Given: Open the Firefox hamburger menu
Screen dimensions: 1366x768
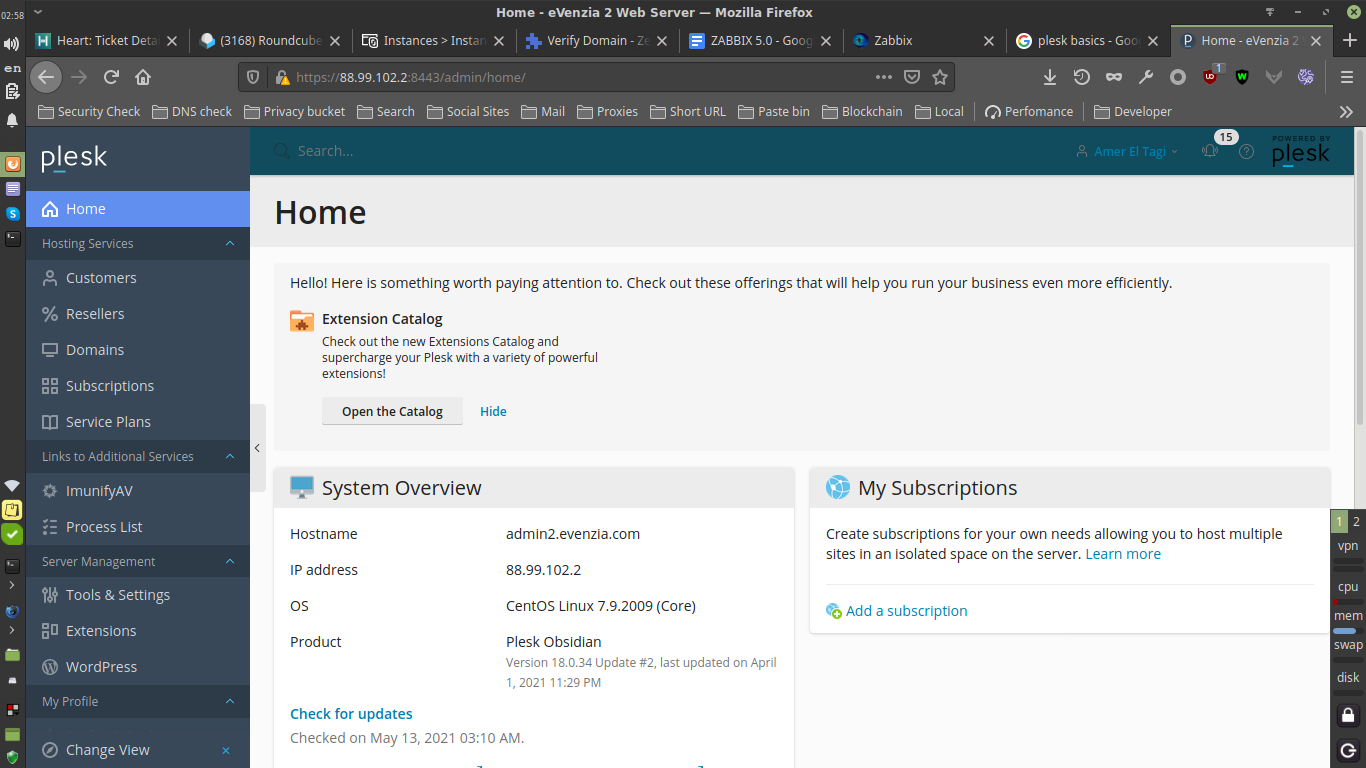Looking at the screenshot, I should tap(1347, 77).
